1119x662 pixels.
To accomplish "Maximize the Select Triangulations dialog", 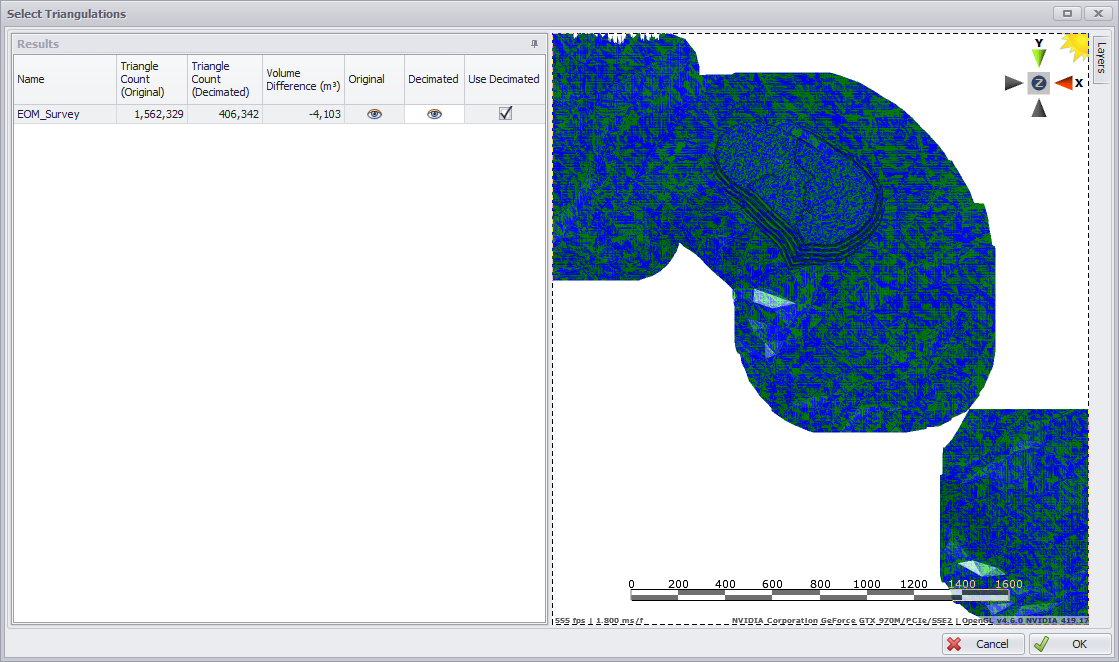I will coord(1068,13).
